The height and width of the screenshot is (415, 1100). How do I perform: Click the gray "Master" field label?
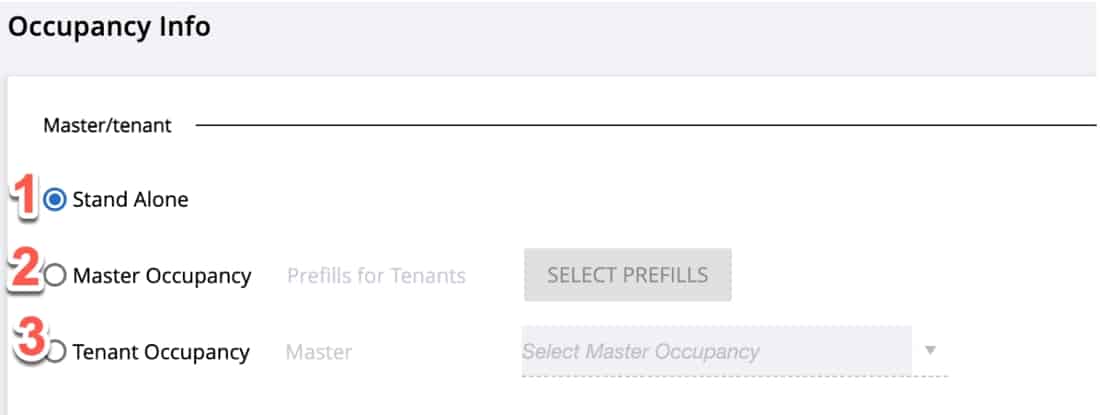coord(319,352)
